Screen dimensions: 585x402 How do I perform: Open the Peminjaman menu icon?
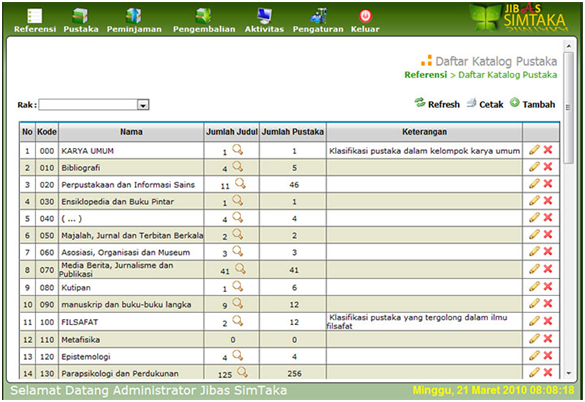134,16
